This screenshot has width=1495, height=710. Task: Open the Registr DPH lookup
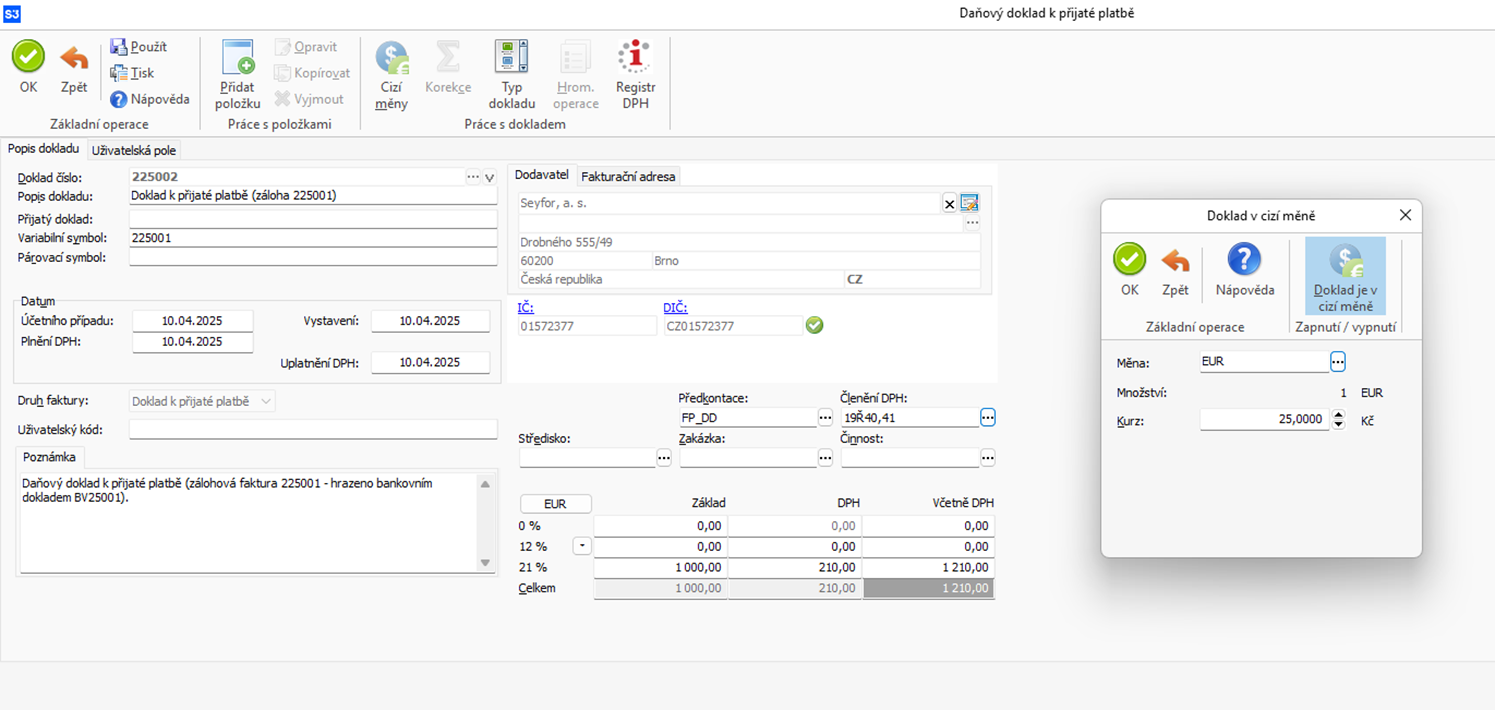(x=635, y=75)
